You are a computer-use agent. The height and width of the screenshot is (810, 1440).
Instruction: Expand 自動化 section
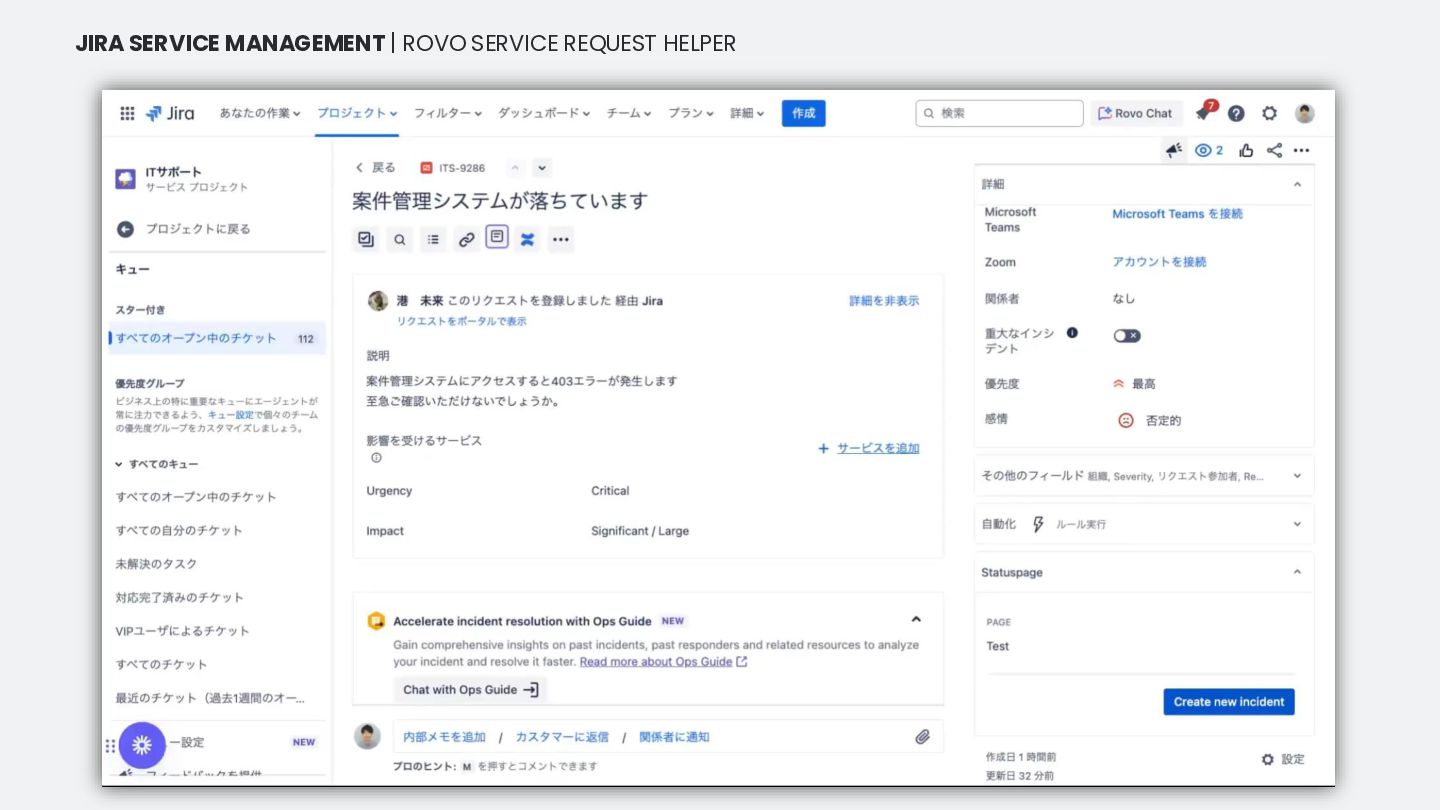[1144, 524]
